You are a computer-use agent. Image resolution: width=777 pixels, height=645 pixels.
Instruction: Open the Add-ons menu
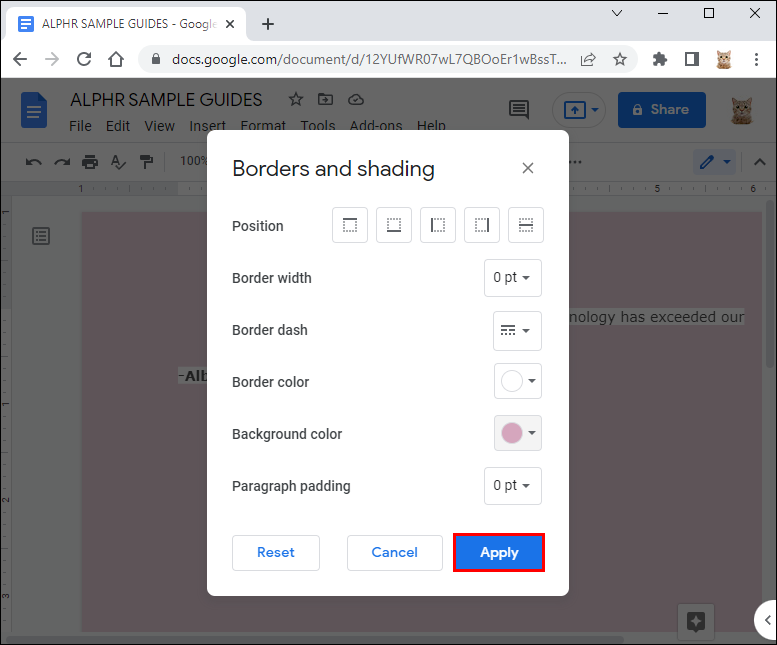coord(376,126)
